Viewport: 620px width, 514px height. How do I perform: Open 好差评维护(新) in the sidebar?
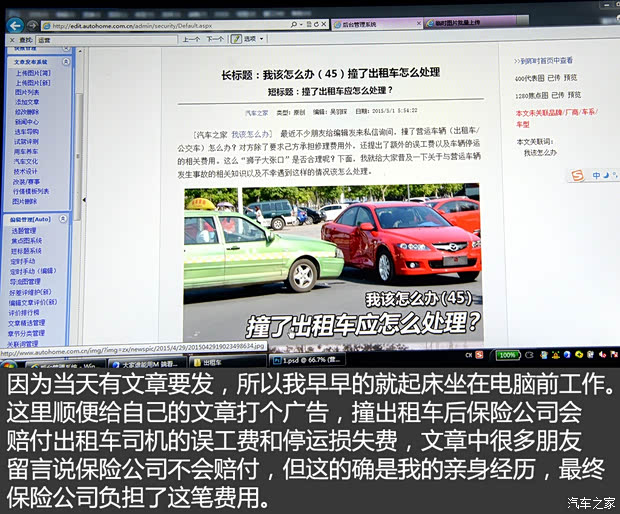click(30, 292)
